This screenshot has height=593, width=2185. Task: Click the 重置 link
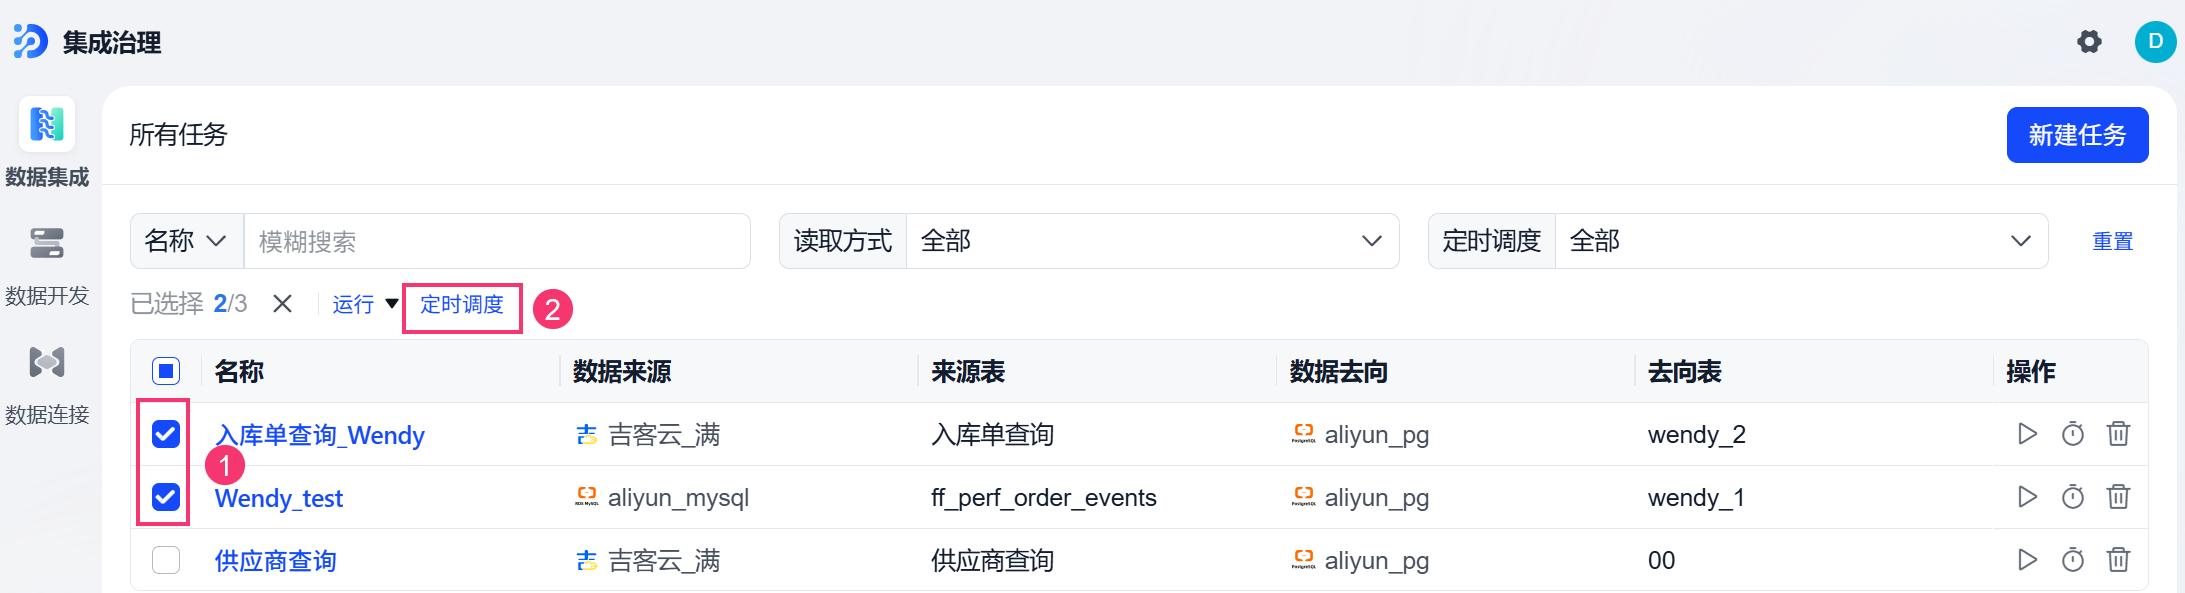(2113, 241)
